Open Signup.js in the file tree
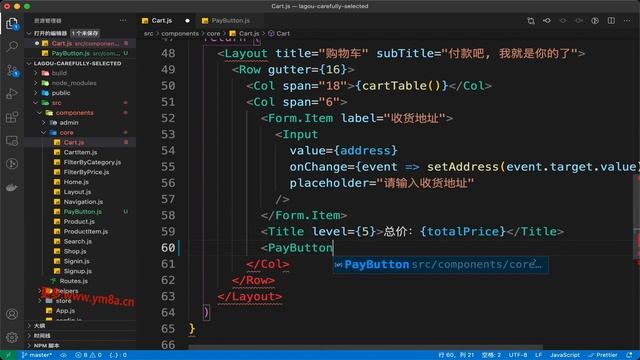This screenshot has width=640, height=360. [x=78, y=271]
